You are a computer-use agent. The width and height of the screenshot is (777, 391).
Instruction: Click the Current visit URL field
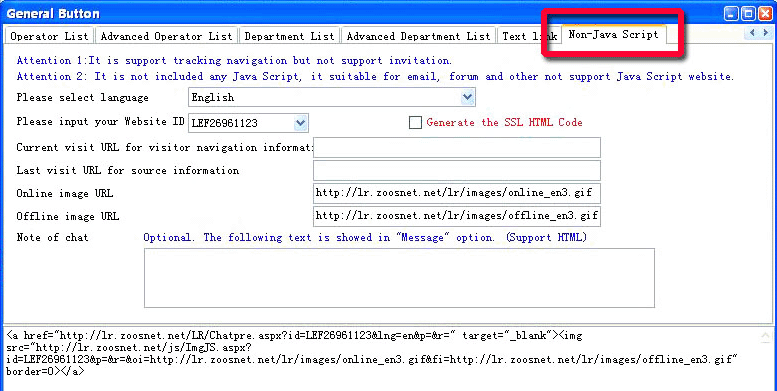(x=456, y=148)
